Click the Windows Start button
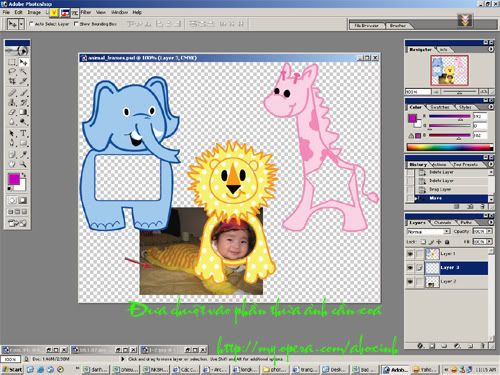This screenshot has width=500, height=375. point(12,369)
